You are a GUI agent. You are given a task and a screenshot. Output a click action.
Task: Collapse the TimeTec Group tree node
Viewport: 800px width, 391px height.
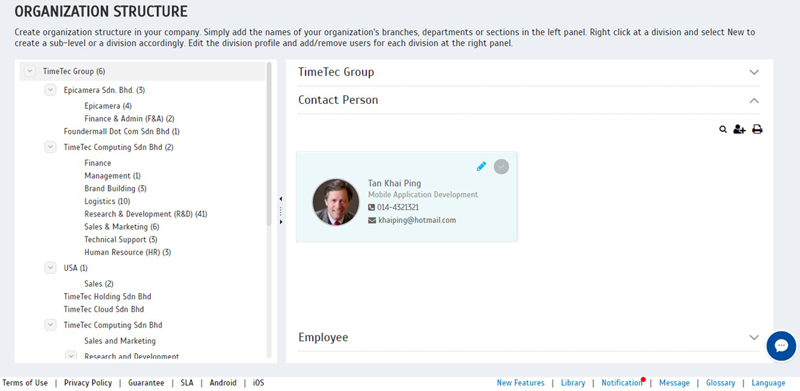[x=30, y=71]
